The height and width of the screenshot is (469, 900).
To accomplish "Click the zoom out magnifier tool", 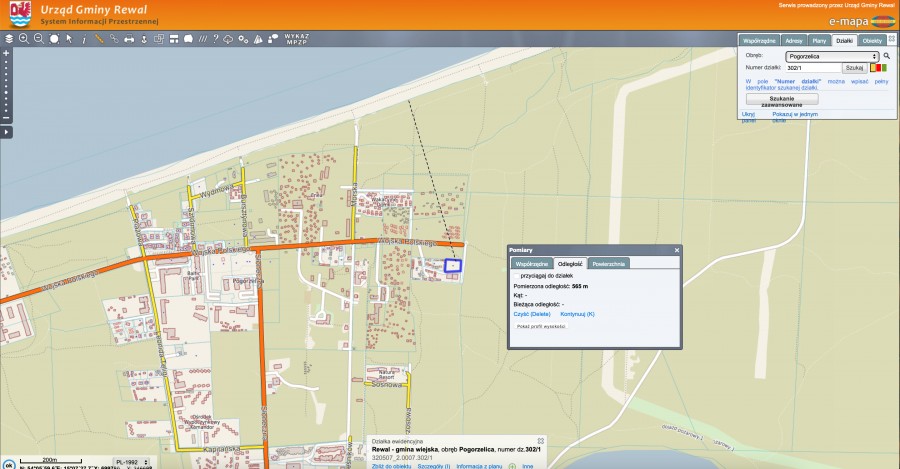I will point(39,39).
